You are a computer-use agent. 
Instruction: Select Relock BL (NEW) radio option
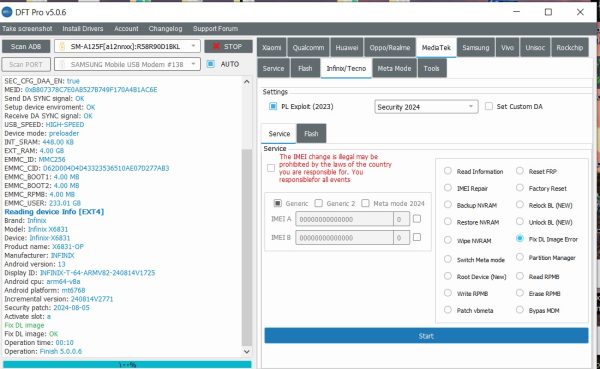(x=519, y=204)
